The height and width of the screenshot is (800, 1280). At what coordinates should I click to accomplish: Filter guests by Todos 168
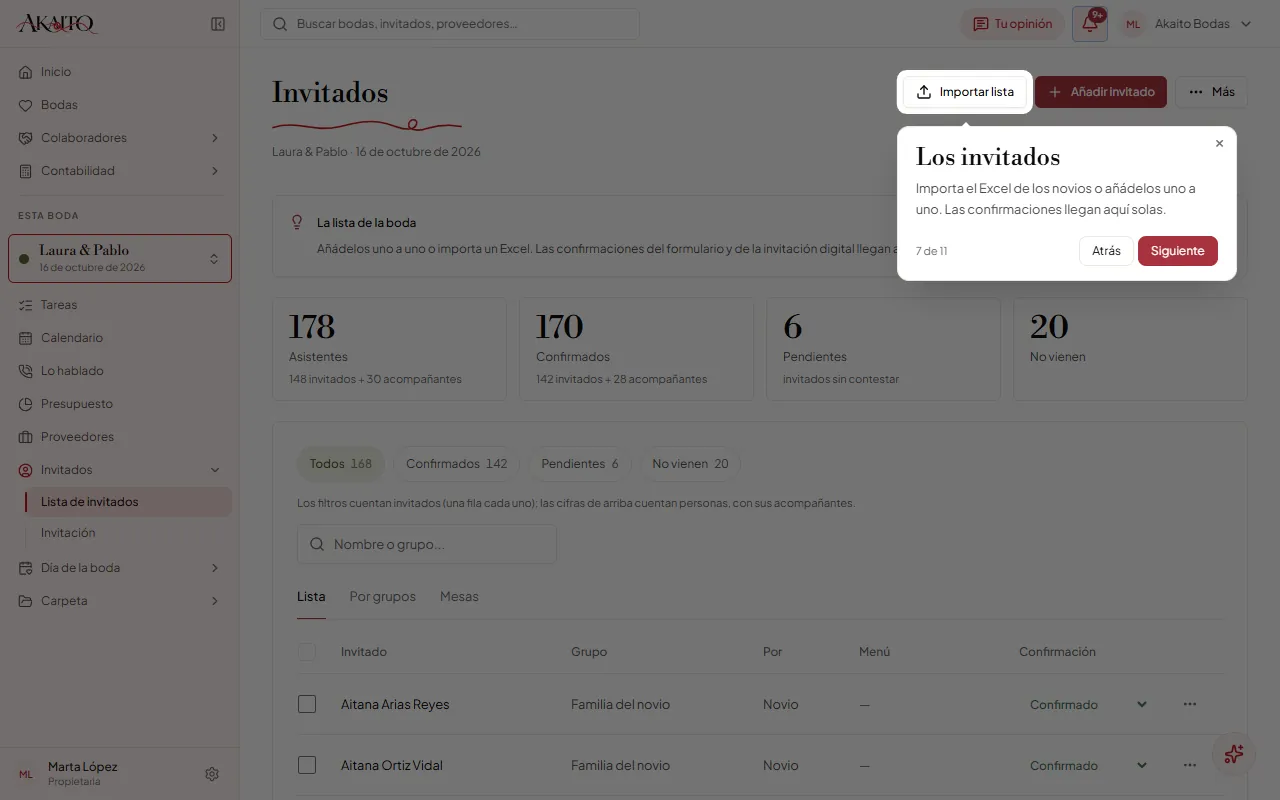(341, 464)
